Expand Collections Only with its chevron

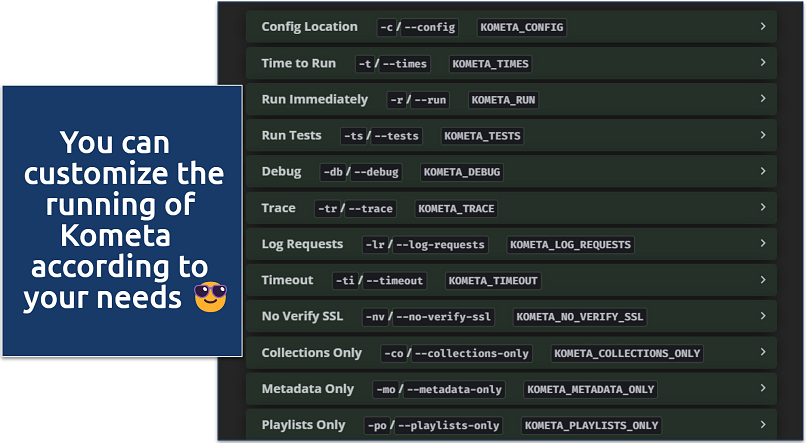[x=763, y=352]
